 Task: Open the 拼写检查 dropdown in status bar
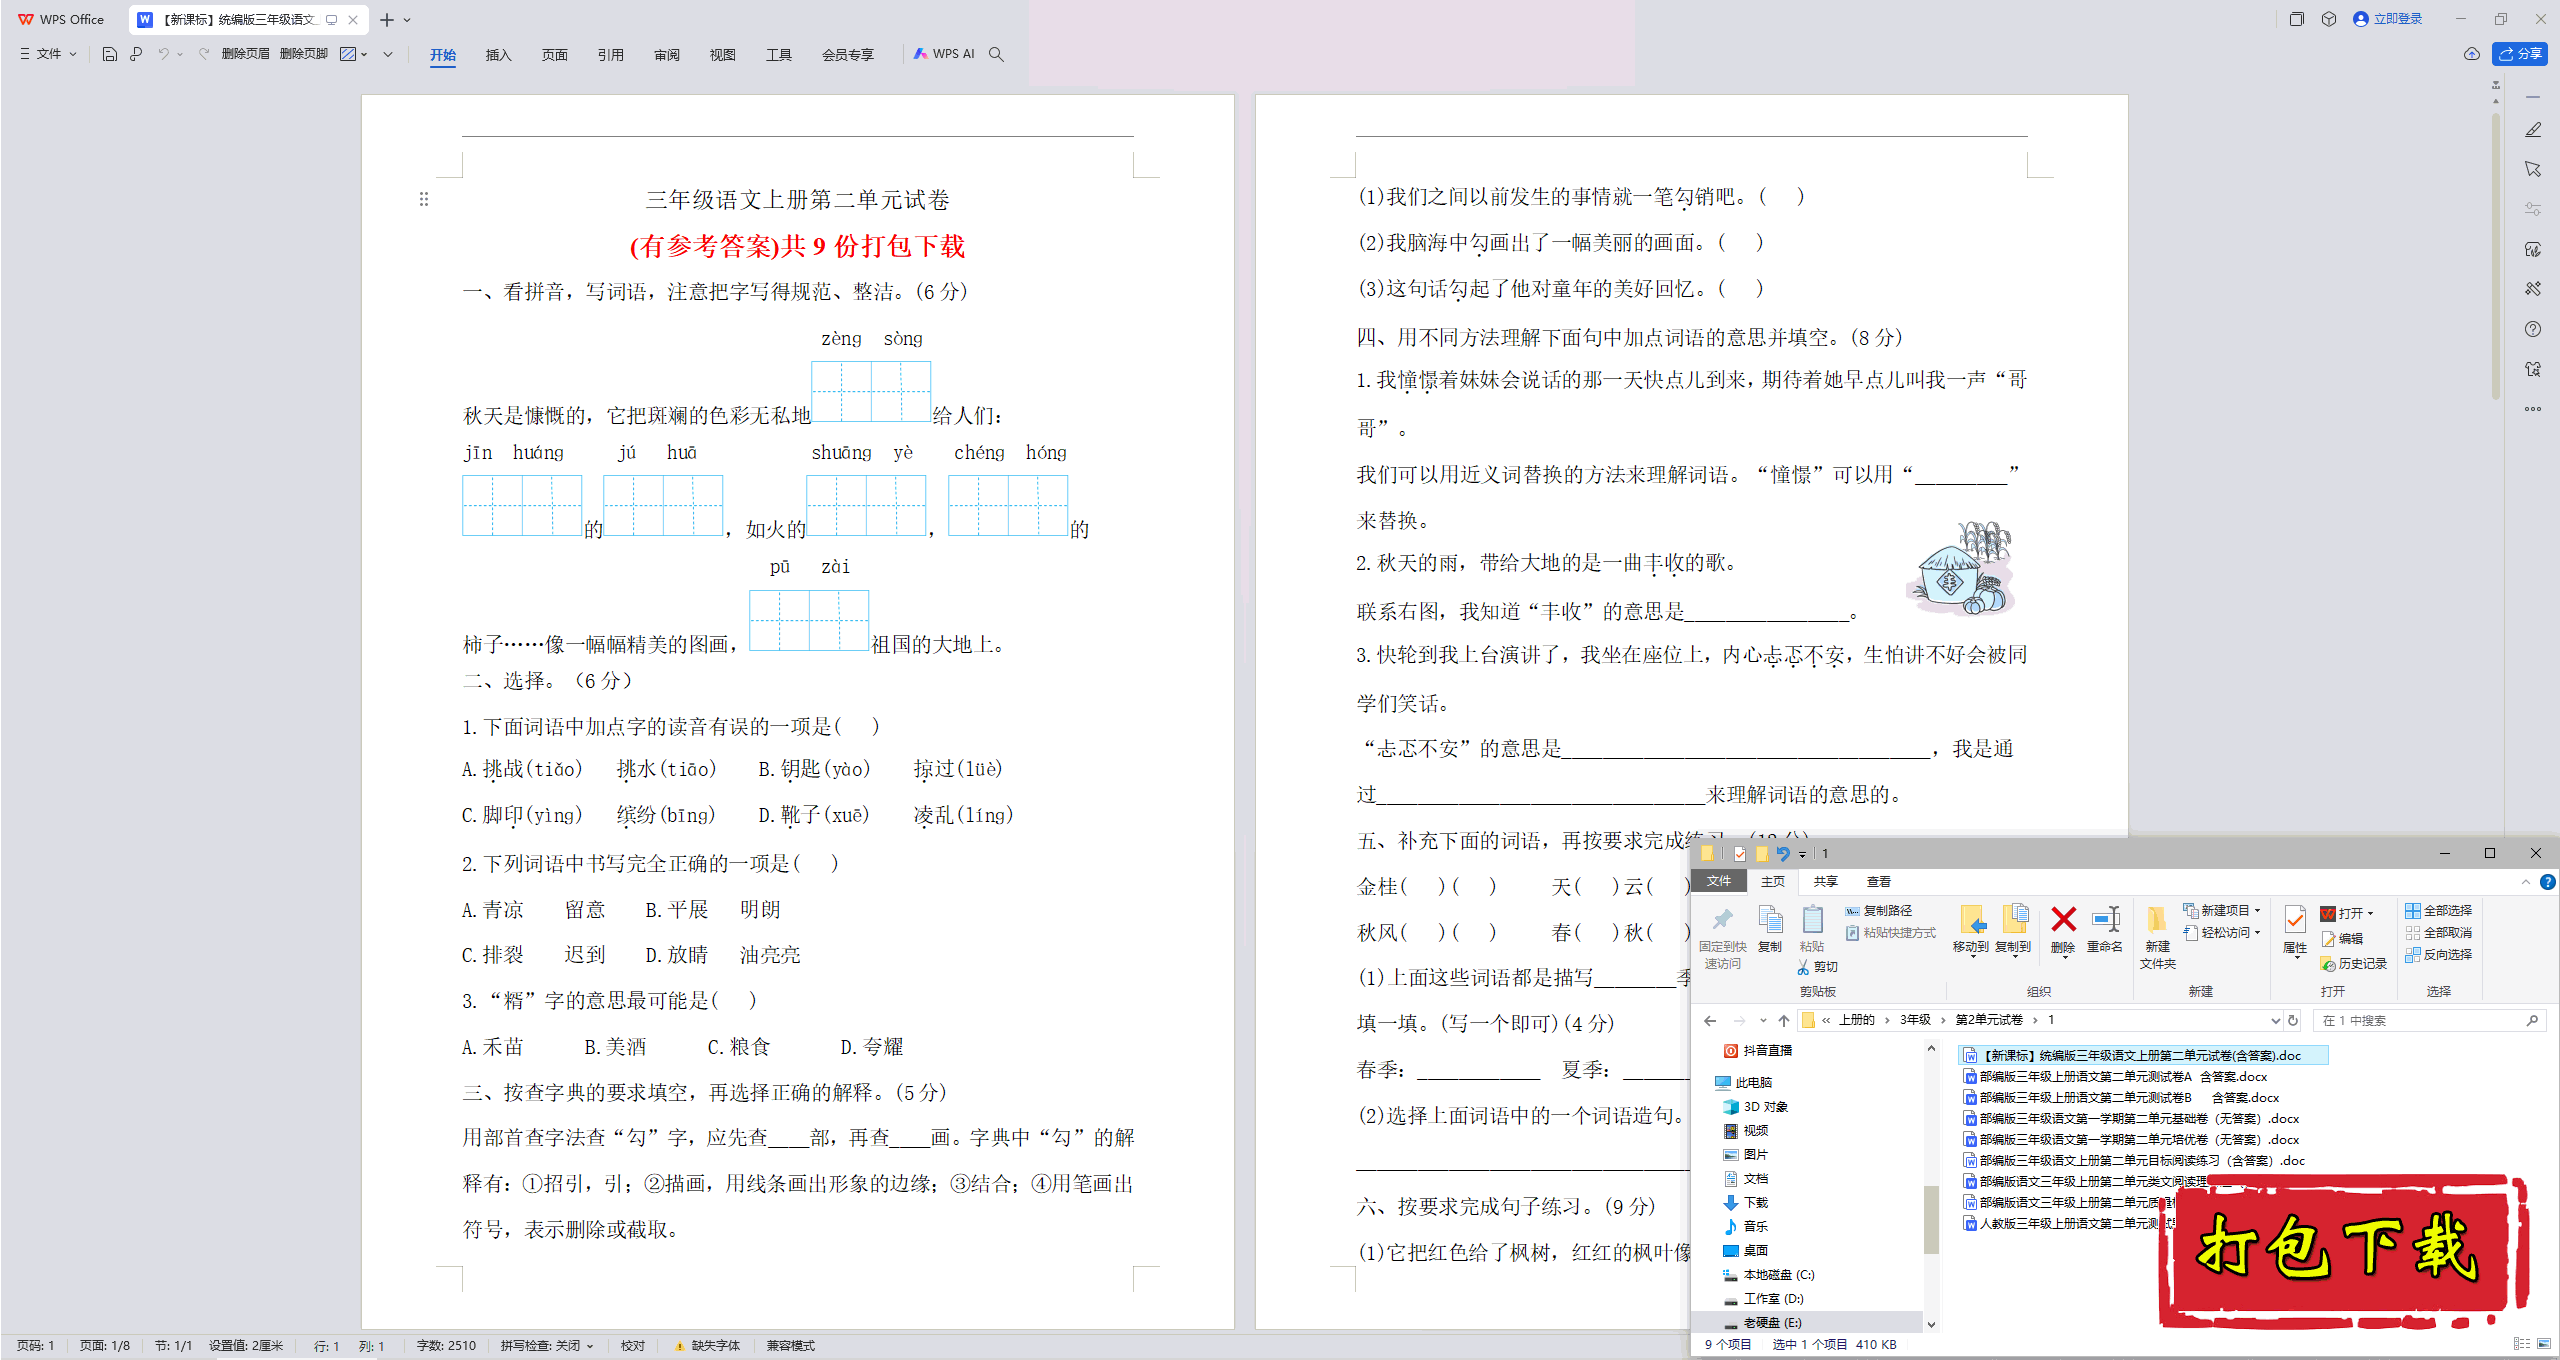tap(547, 1346)
